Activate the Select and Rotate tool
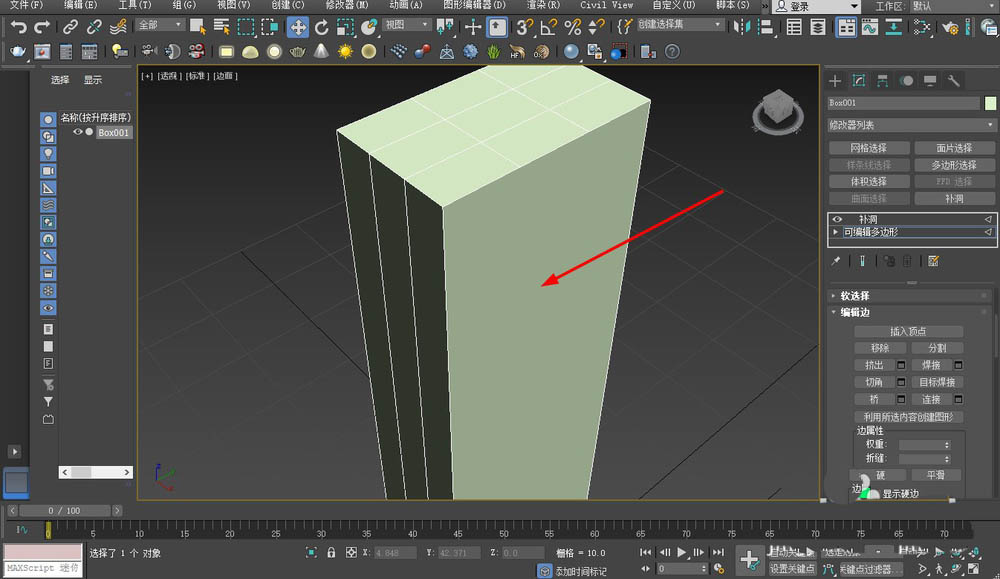The image size is (1000, 579). click(x=321, y=27)
